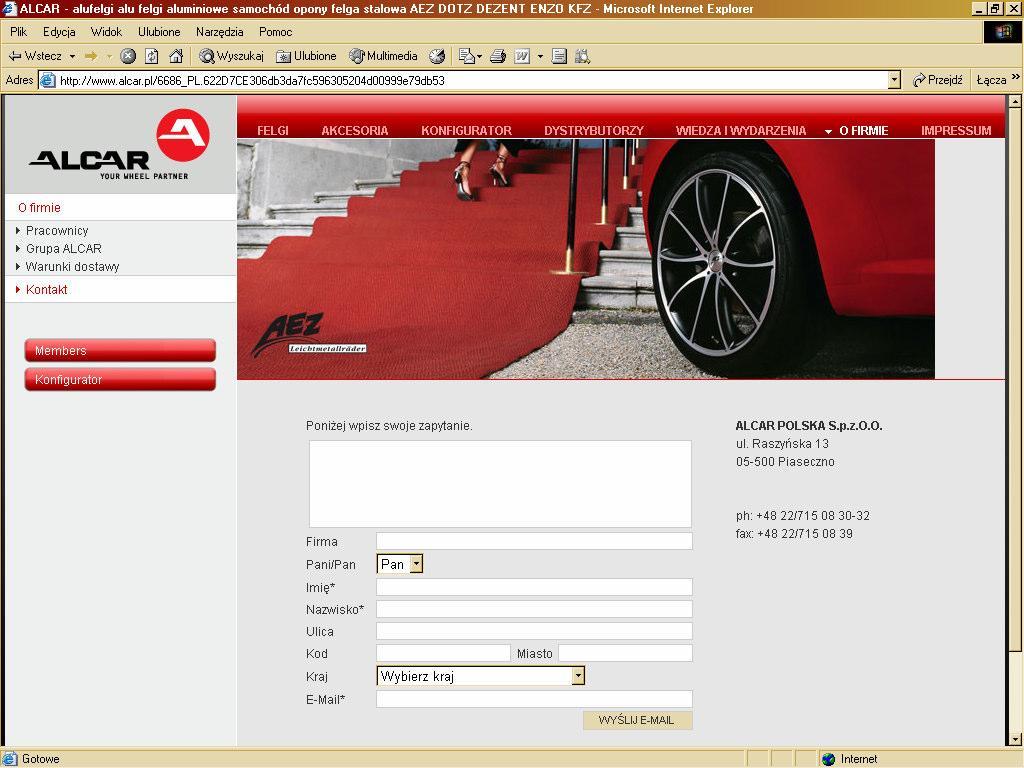Screen dimensions: 1024x768
Task: Open Wyszukaj search toolbar button
Action: 231,56
